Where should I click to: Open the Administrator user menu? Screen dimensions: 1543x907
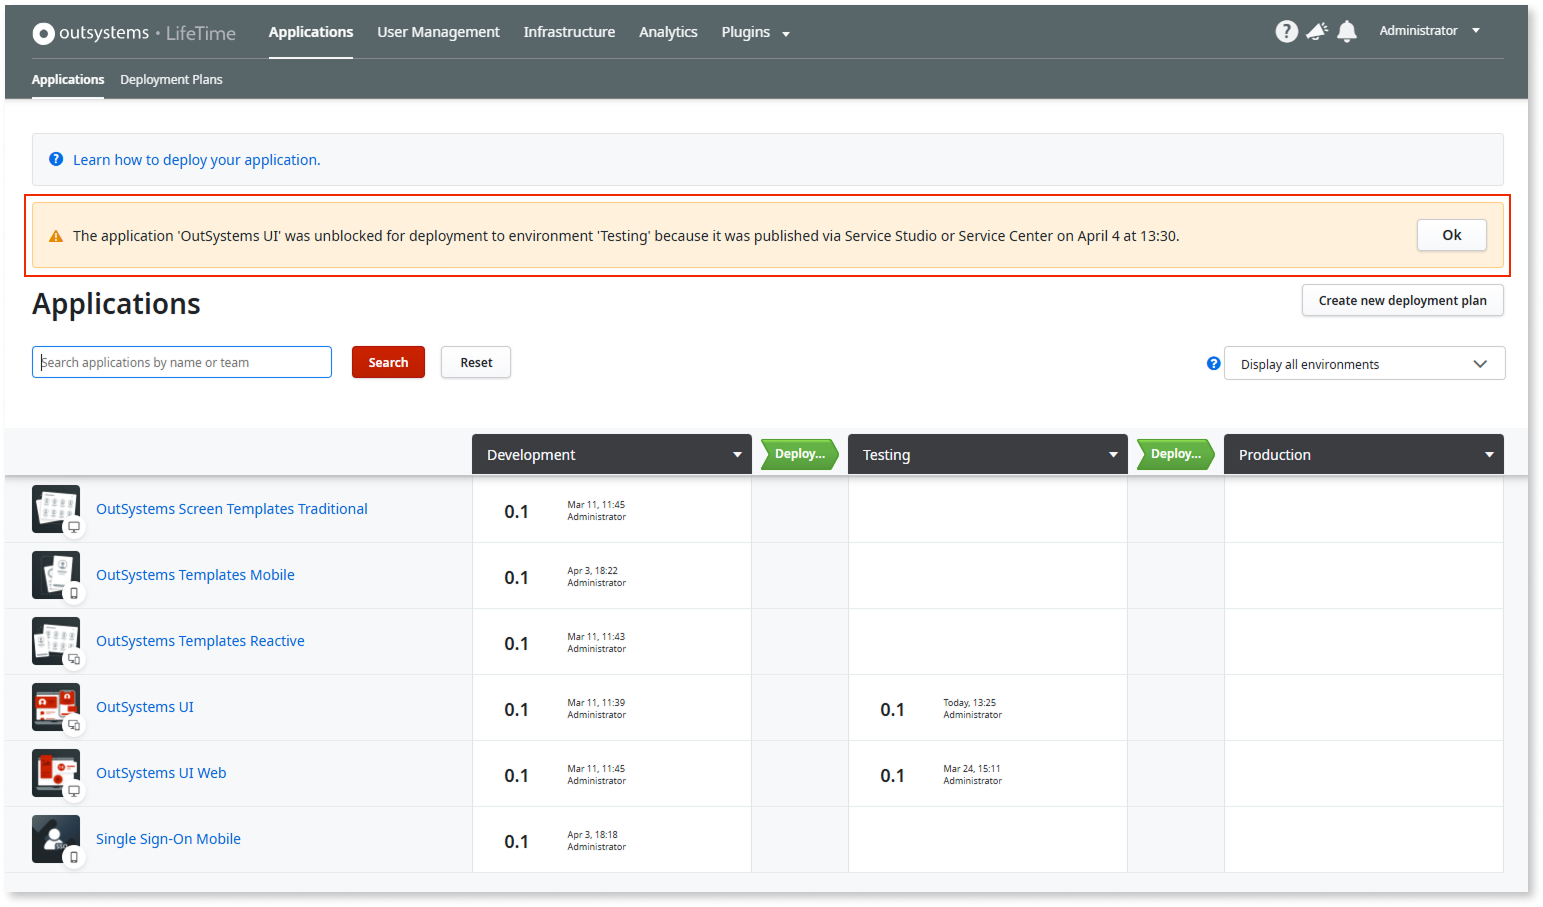click(1429, 31)
